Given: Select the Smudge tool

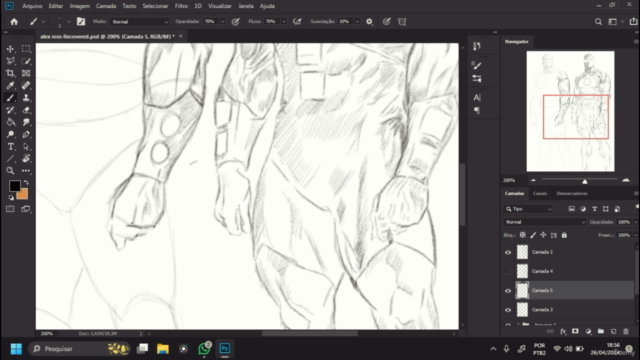Looking at the screenshot, I should tap(26, 122).
